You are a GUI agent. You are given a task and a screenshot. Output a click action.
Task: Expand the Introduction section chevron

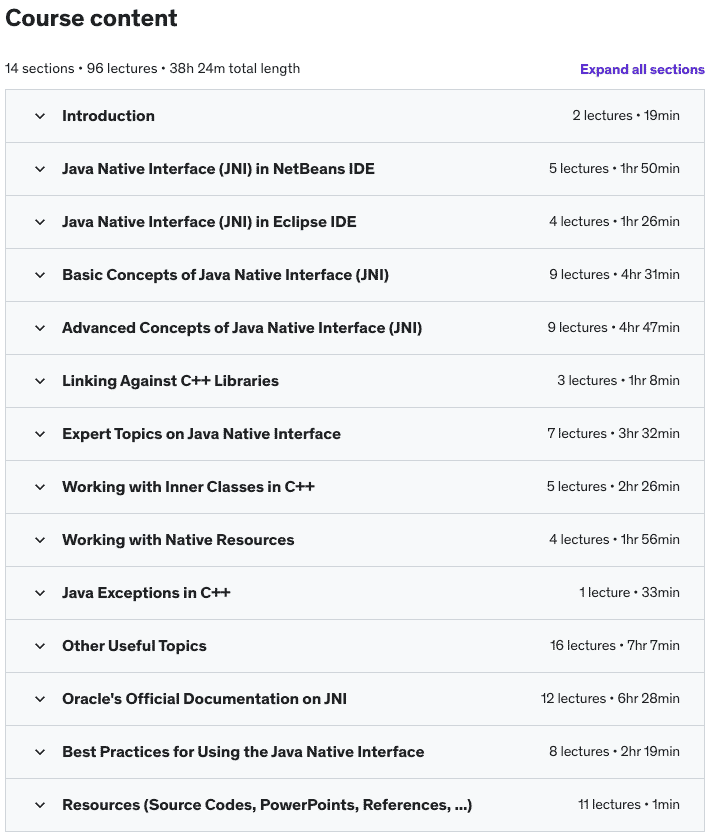pyautogui.click(x=40, y=116)
